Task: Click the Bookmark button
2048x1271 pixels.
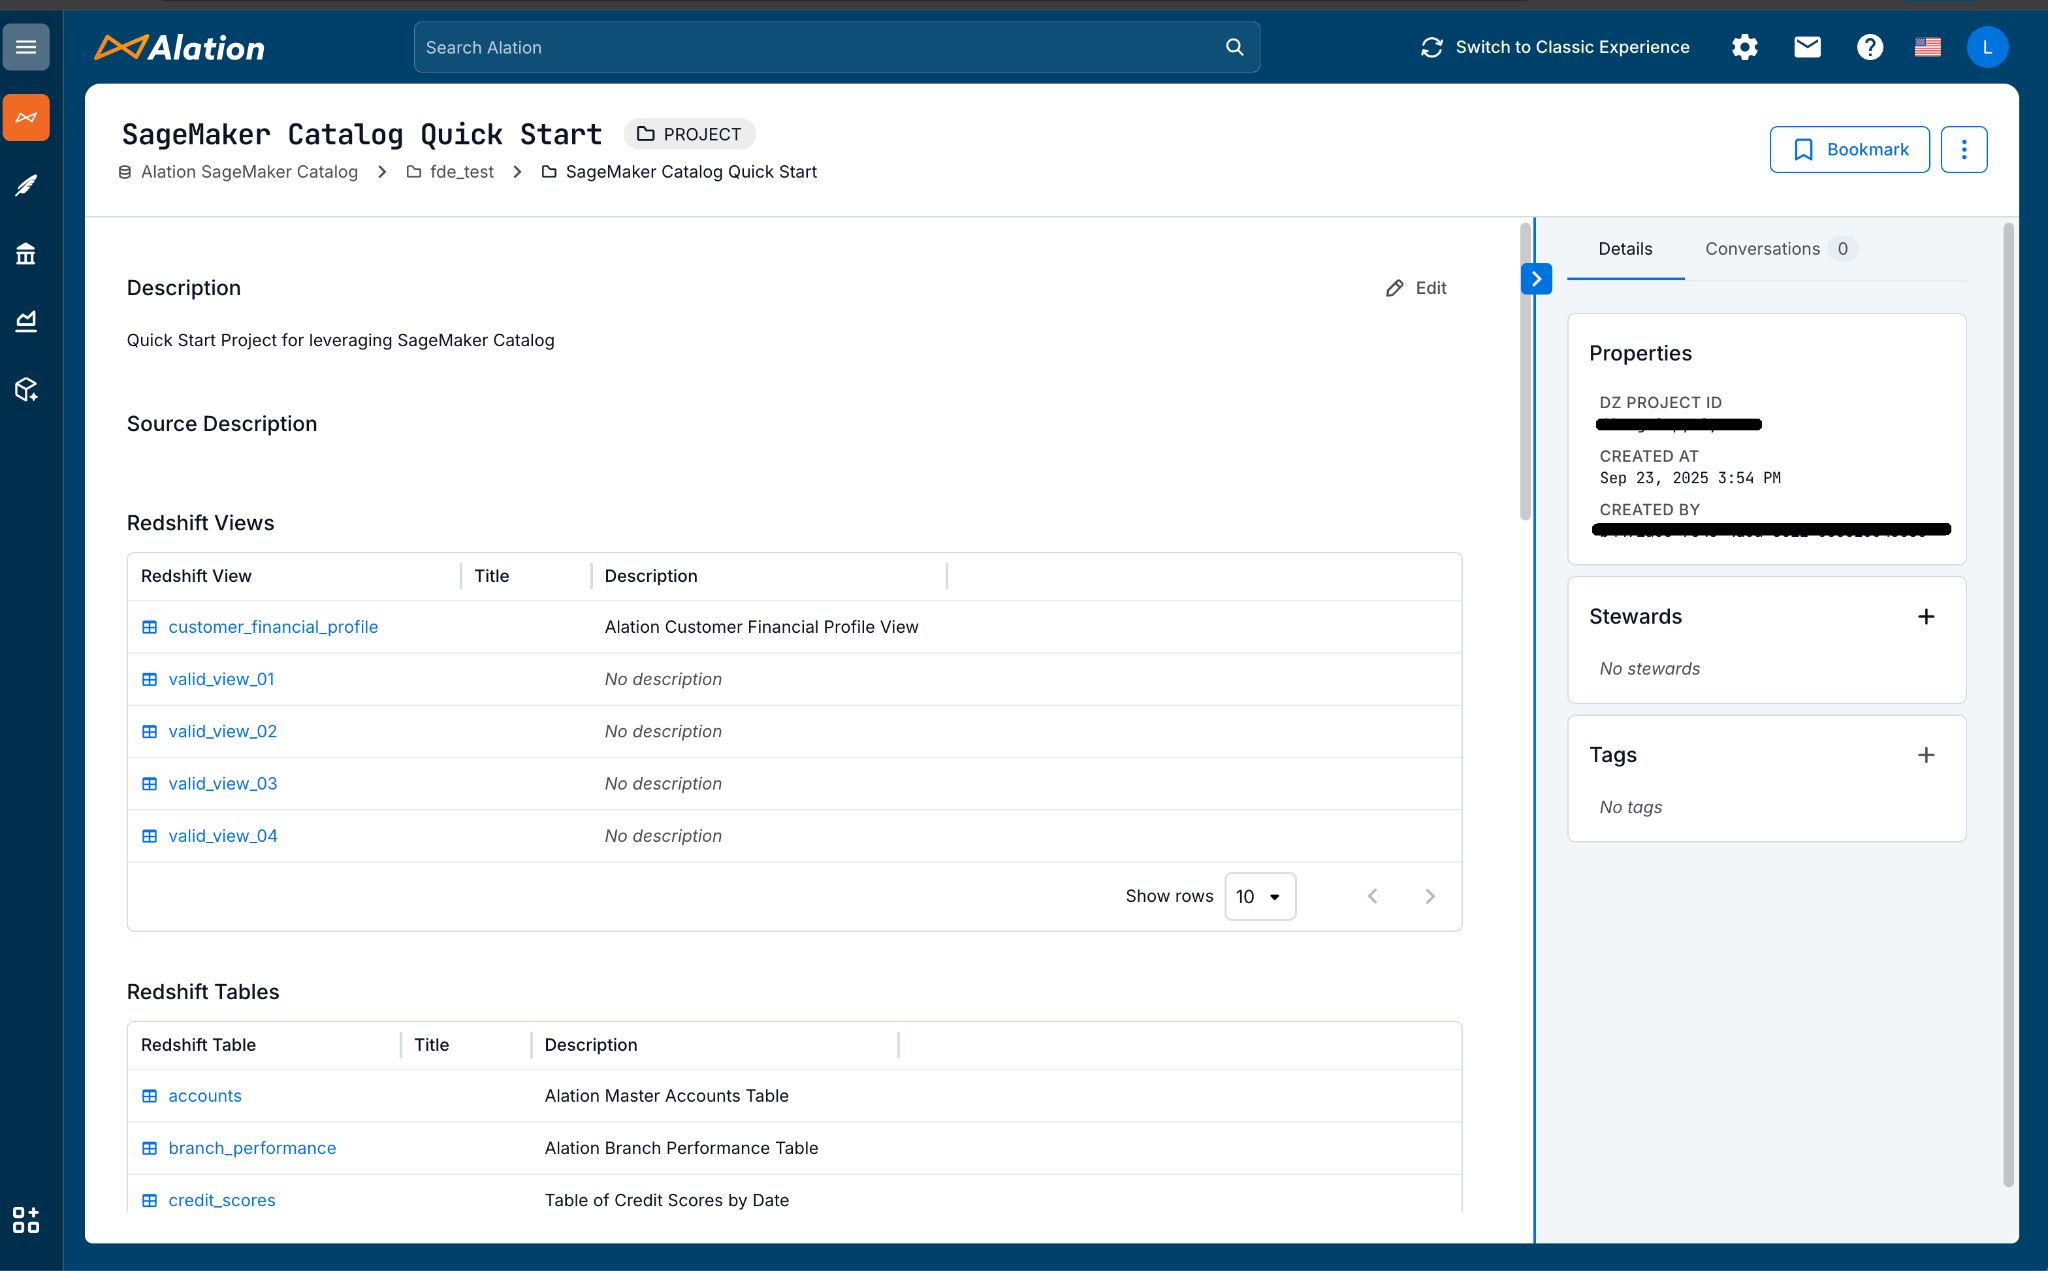Action: pos(1849,150)
